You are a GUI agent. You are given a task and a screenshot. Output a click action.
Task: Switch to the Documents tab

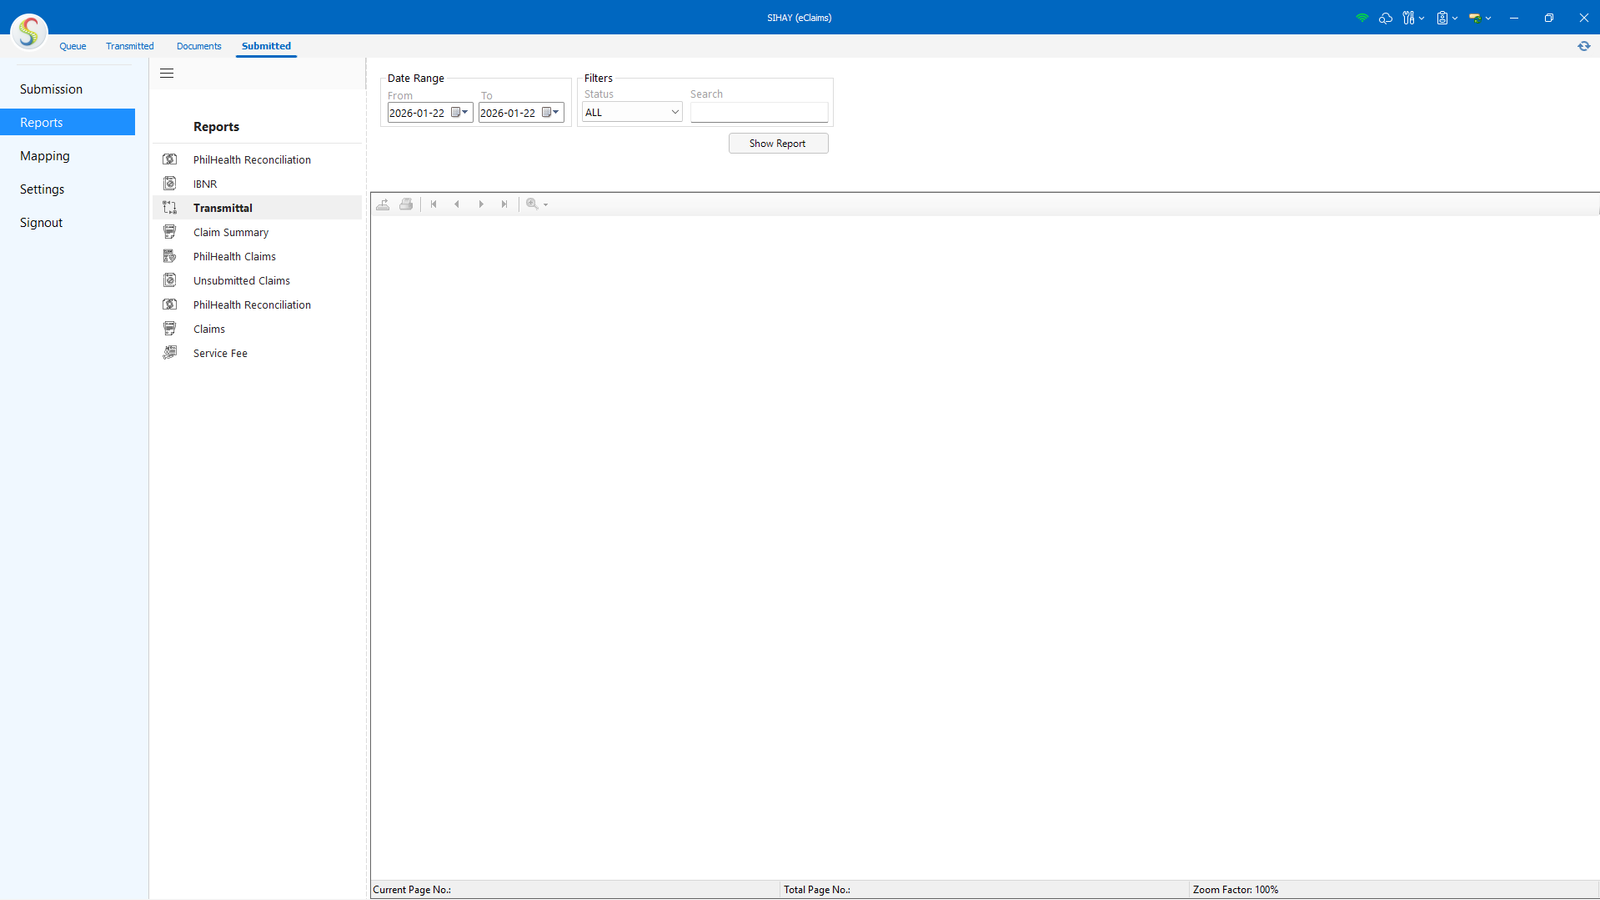[199, 46]
